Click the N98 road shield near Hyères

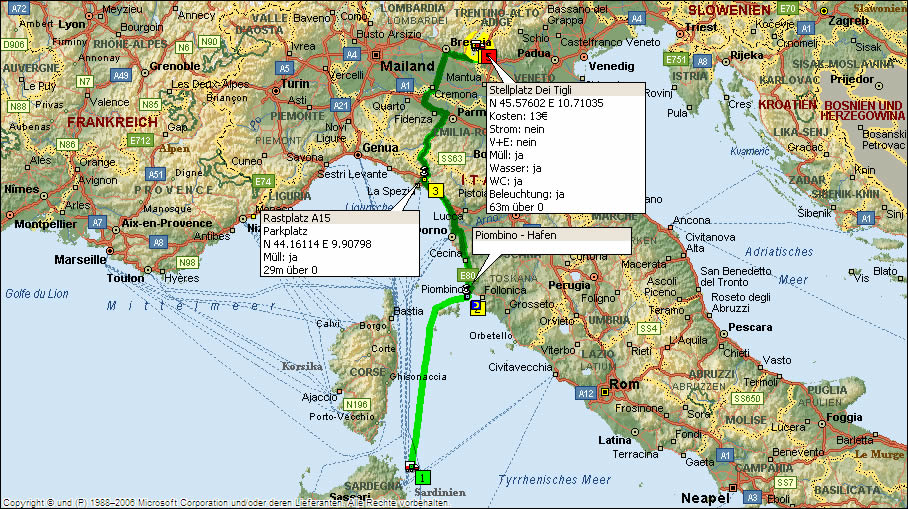pos(188,262)
